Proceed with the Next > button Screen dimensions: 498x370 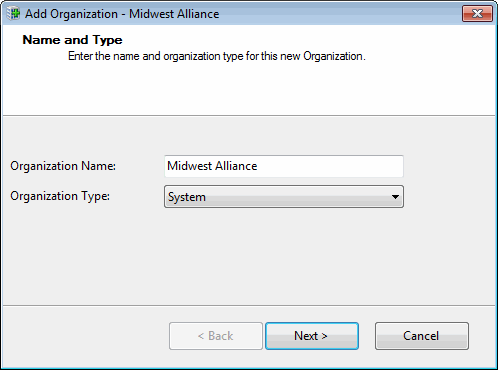coord(312,336)
